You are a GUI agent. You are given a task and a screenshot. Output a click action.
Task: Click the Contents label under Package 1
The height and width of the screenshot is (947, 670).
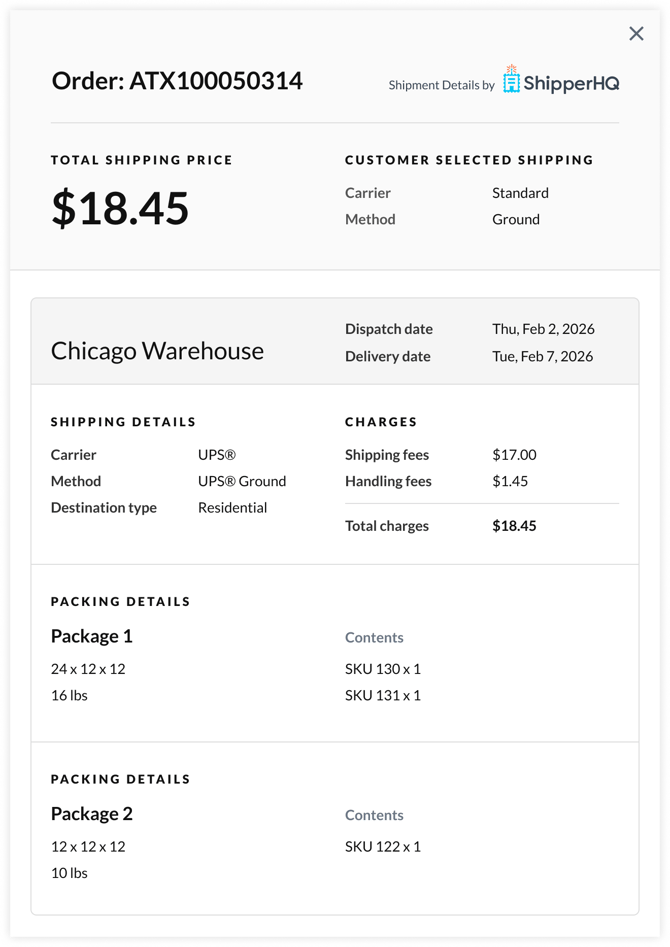374,637
